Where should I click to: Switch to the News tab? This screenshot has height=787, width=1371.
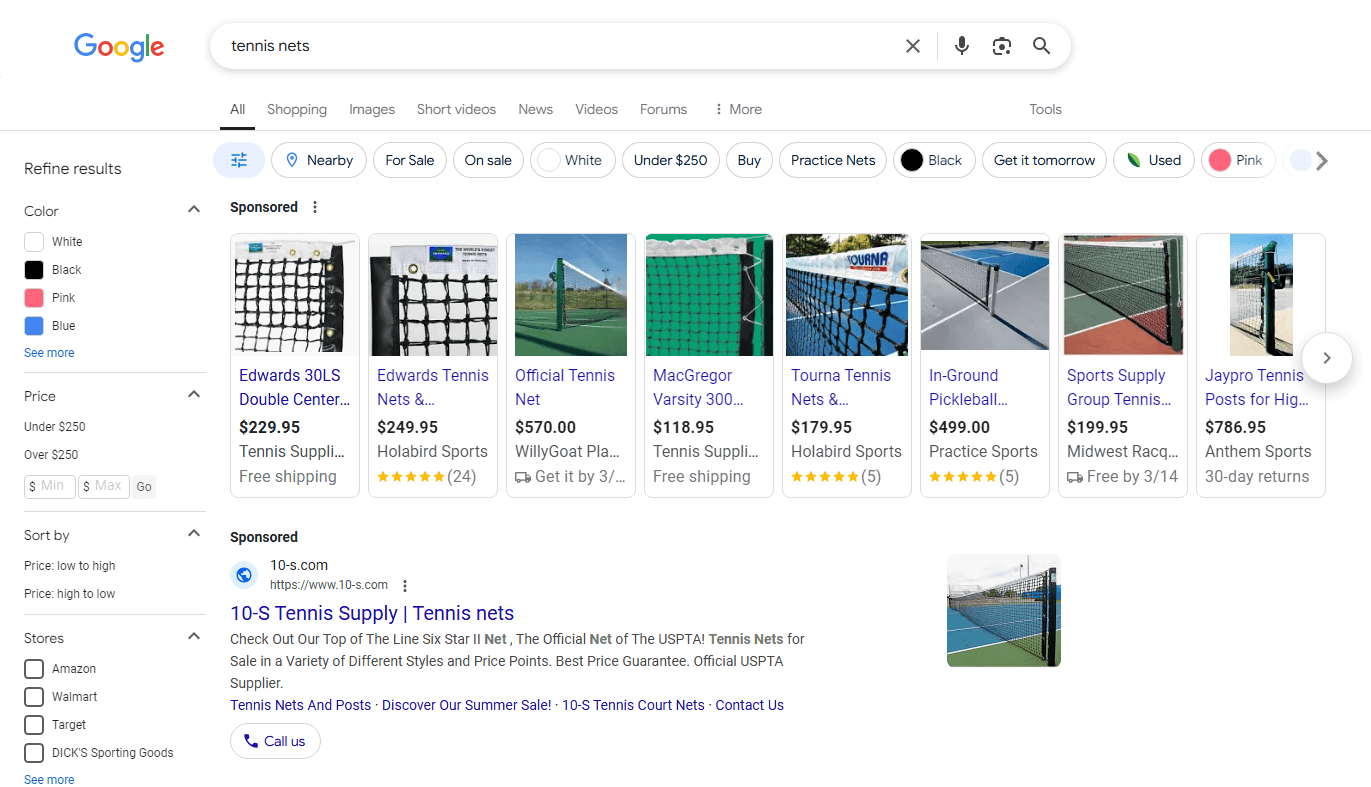pyautogui.click(x=535, y=109)
